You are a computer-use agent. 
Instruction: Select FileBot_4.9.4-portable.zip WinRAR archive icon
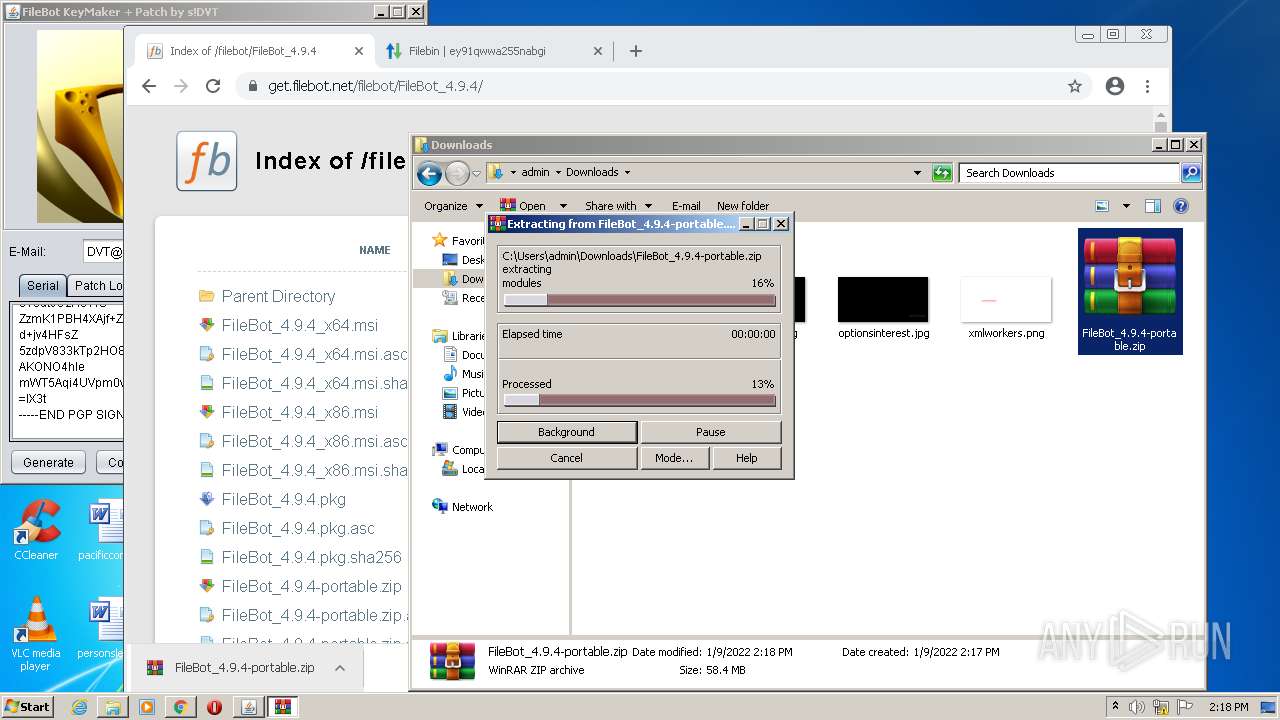[x=1130, y=291]
